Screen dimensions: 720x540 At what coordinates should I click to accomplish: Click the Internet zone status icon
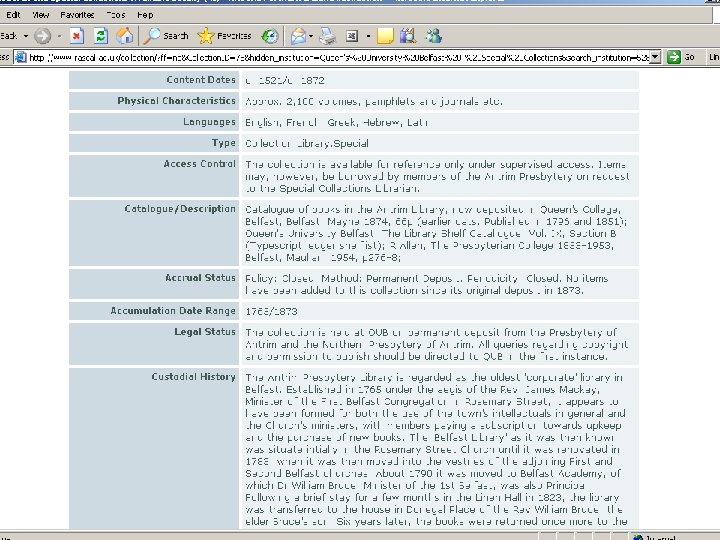click(638, 537)
